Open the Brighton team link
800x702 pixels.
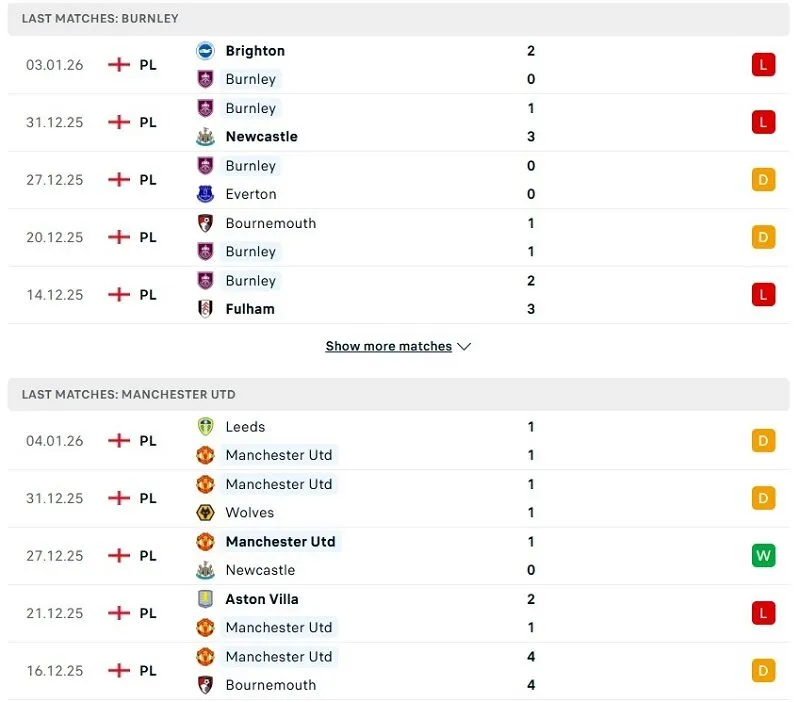pyautogui.click(x=255, y=51)
